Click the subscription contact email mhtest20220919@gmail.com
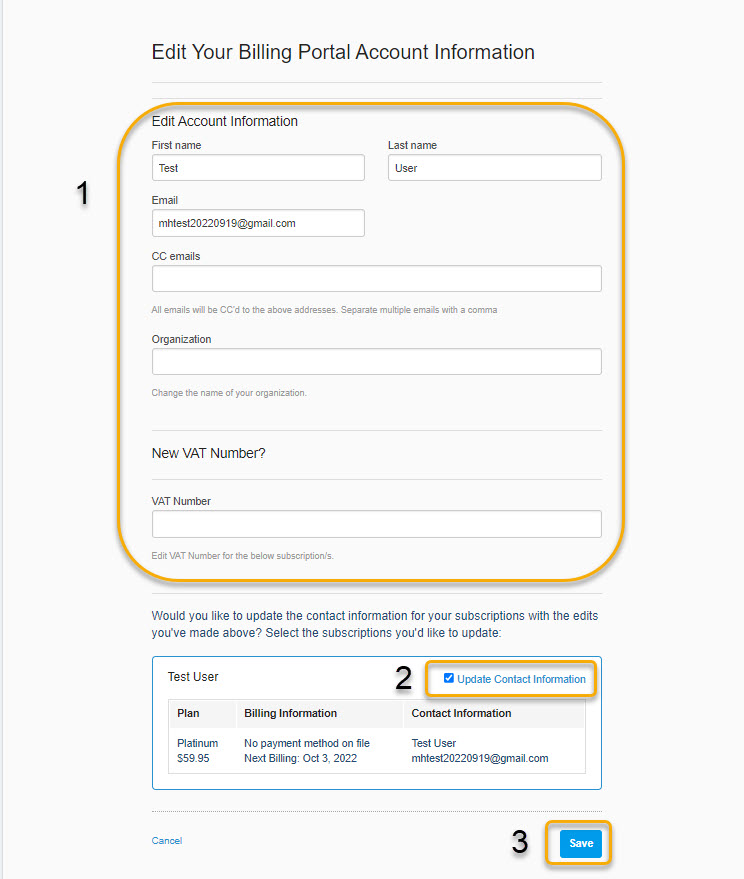The width and height of the screenshot is (744, 879). [480, 758]
